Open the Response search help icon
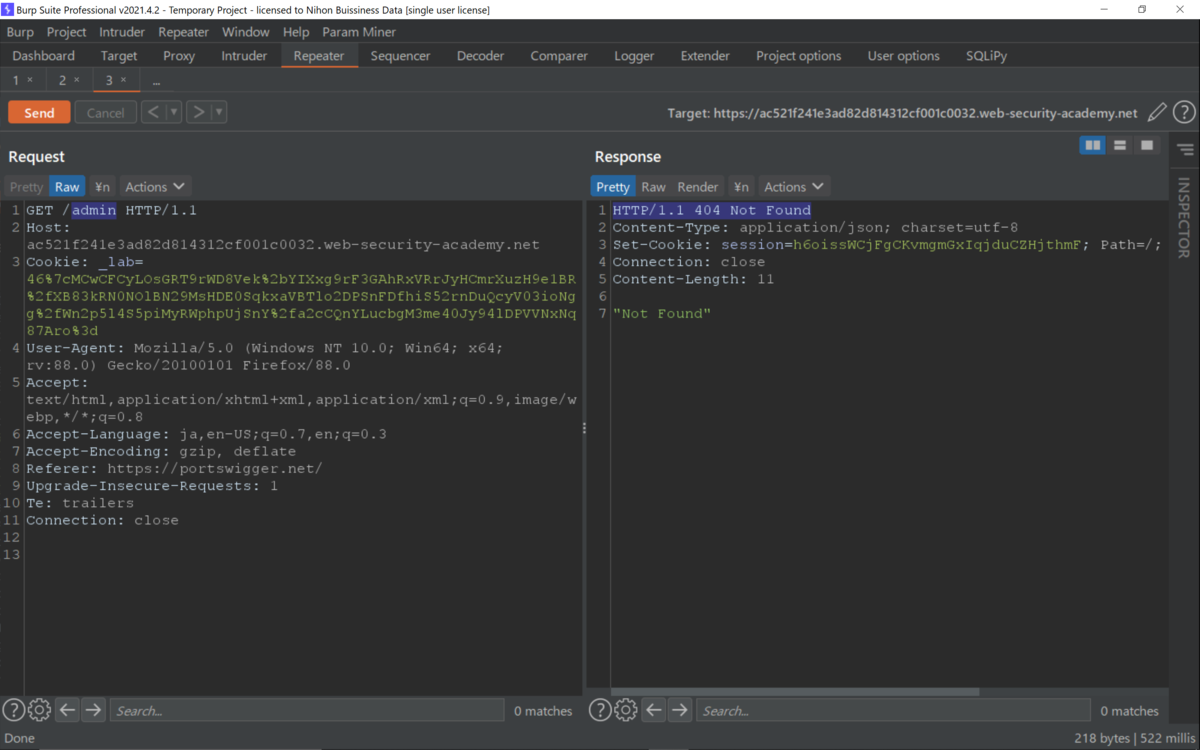Screen dimensions: 1200x750 599,710
